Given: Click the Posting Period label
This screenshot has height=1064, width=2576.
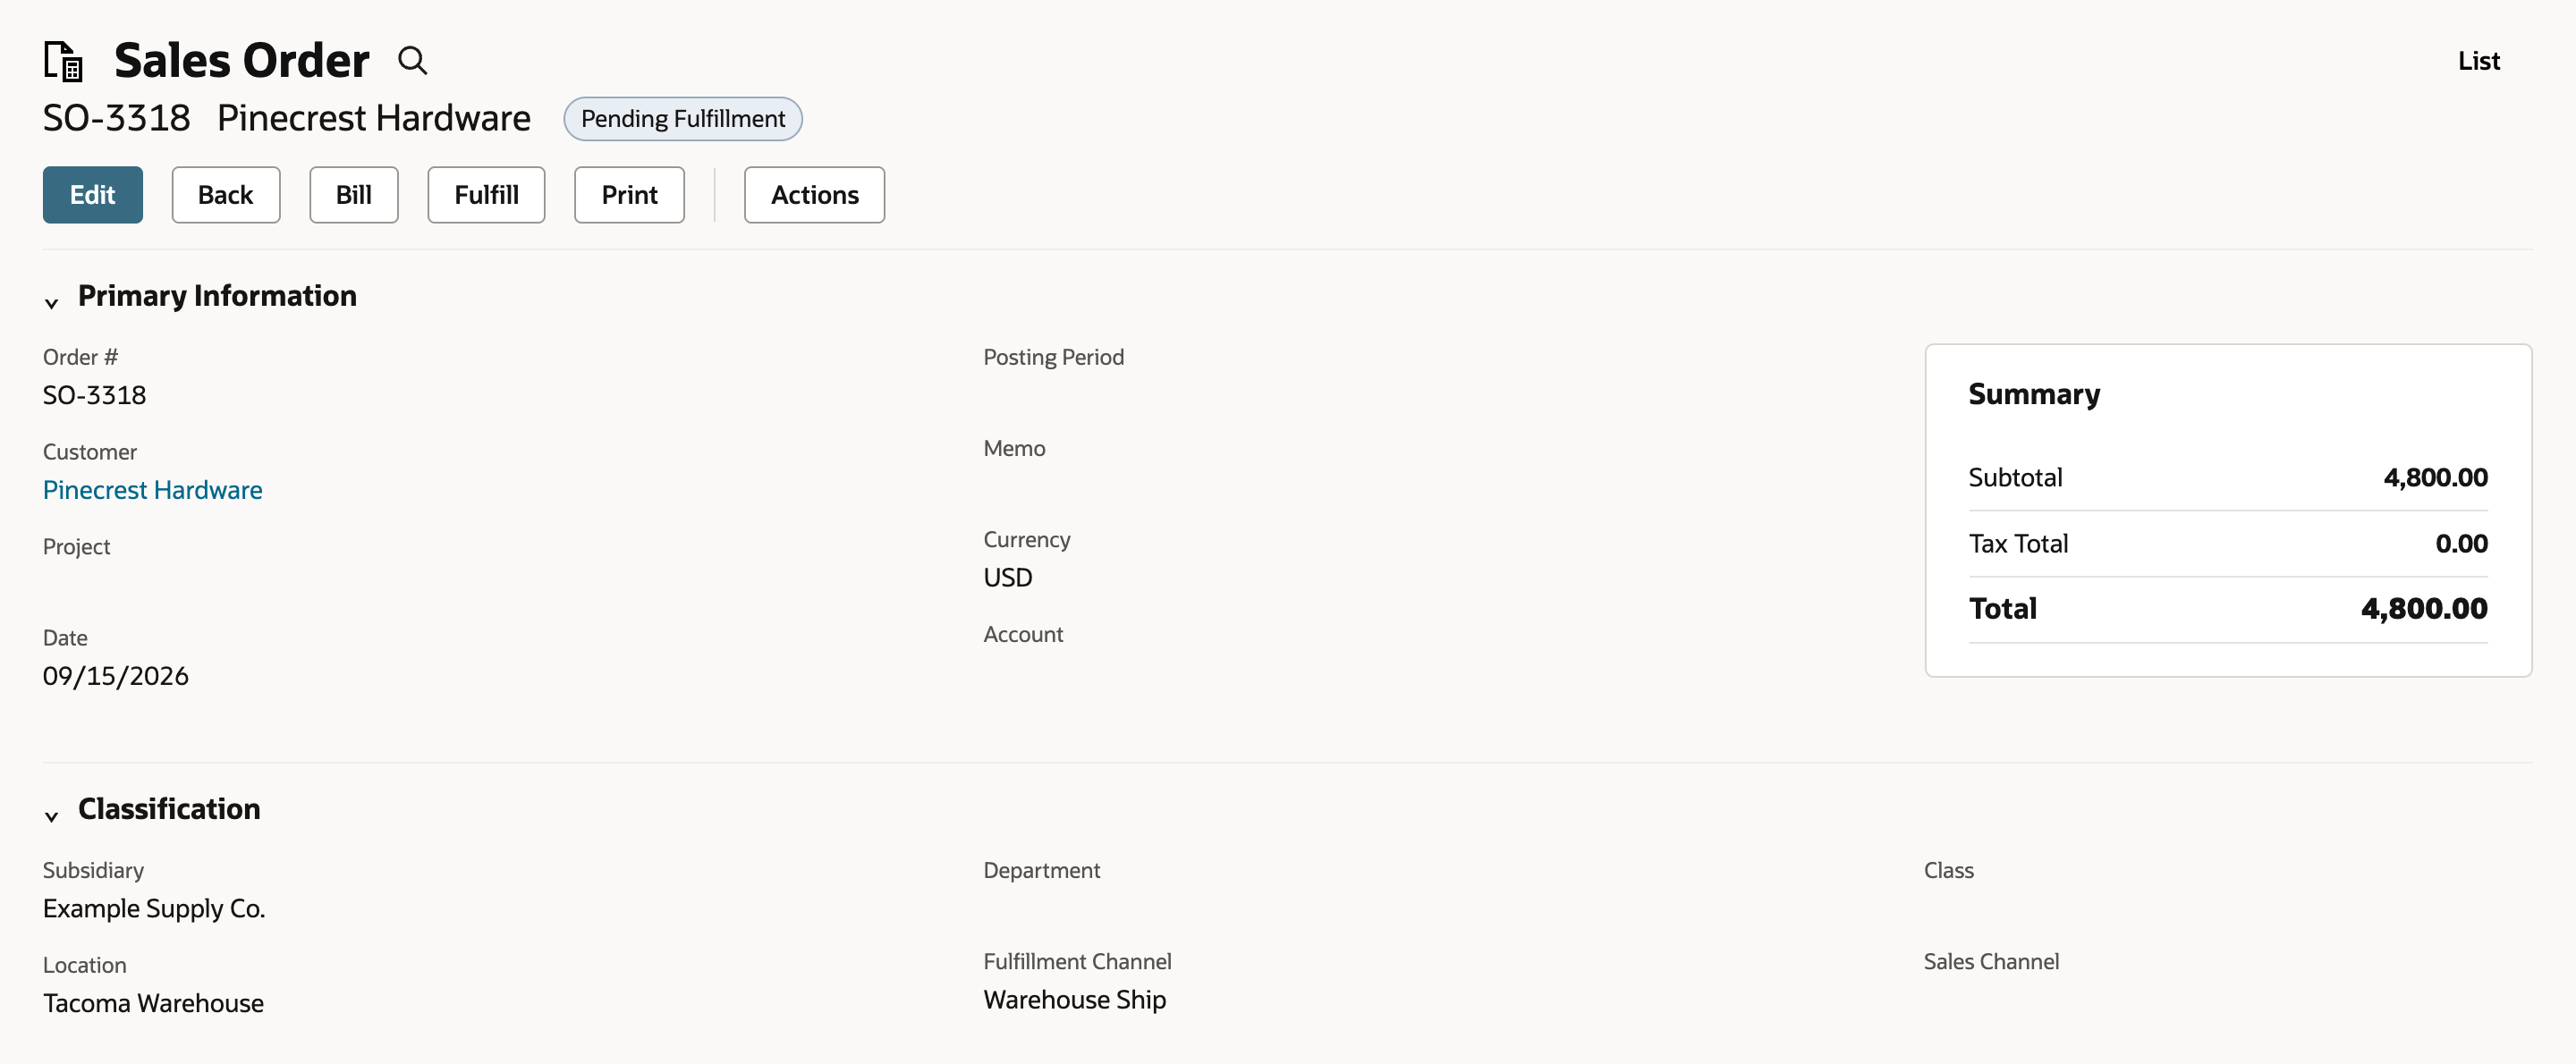Looking at the screenshot, I should (1054, 357).
